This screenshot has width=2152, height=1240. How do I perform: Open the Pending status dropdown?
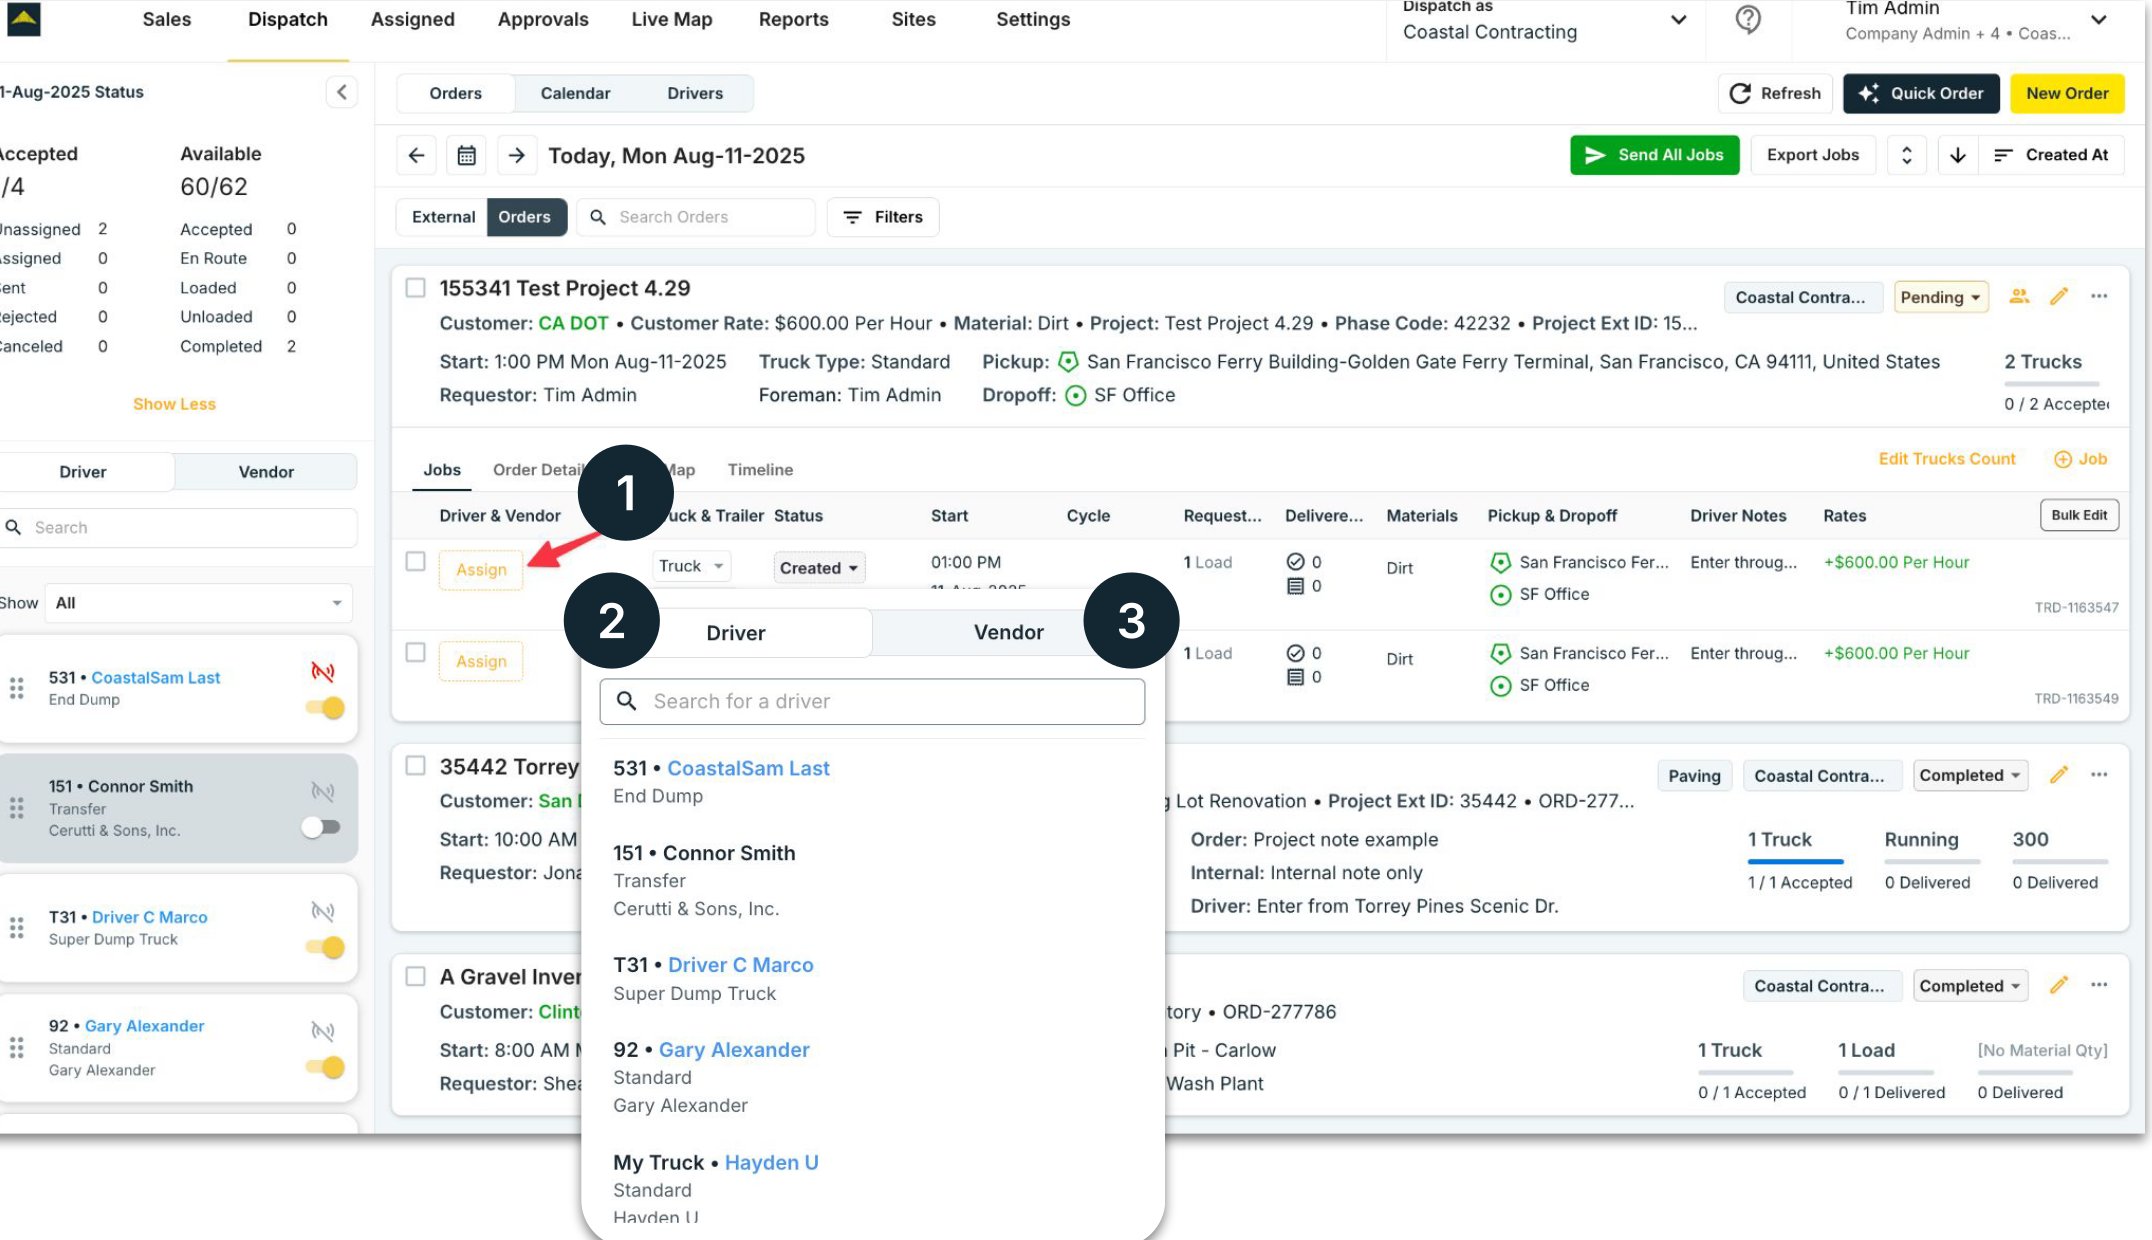tap(1941, 297)
